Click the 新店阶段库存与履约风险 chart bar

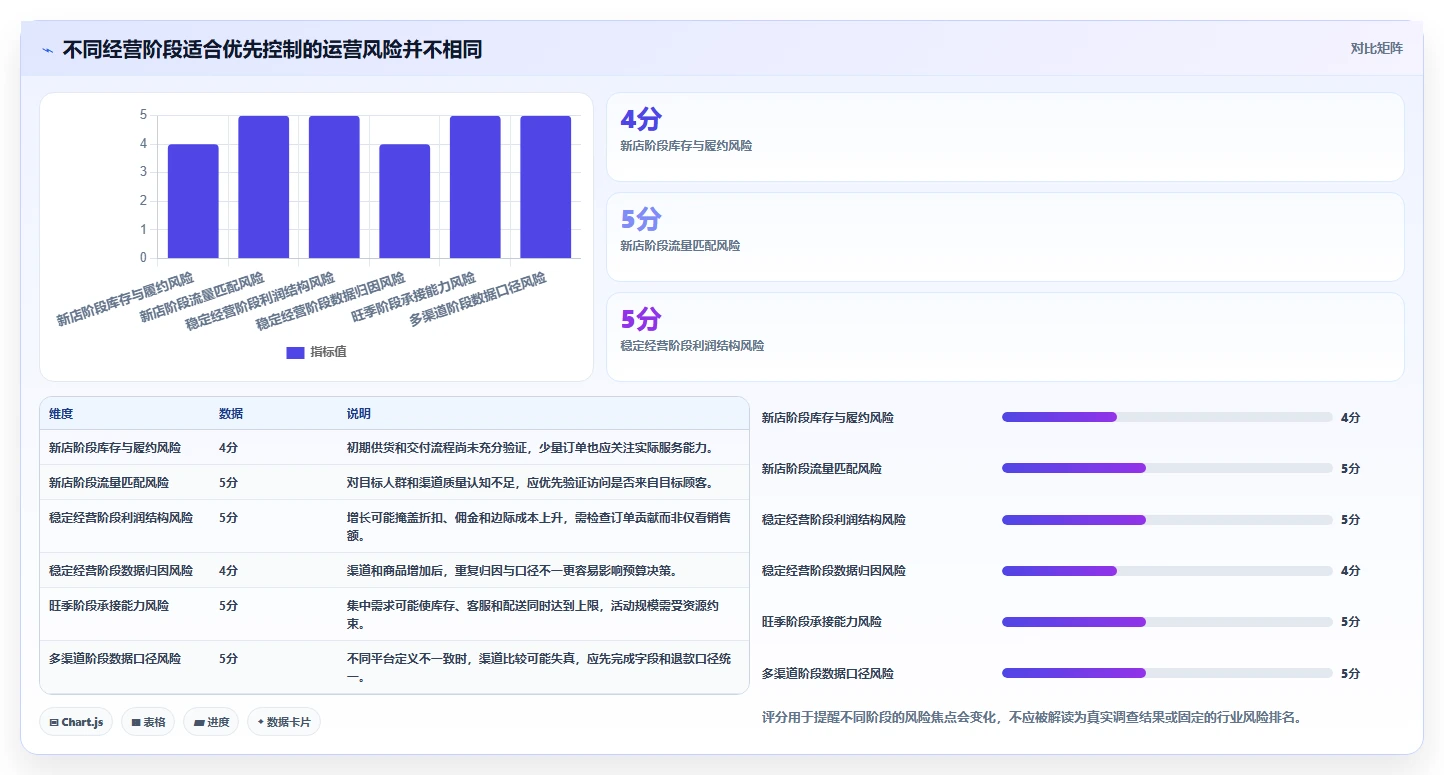tap(193, 201)
